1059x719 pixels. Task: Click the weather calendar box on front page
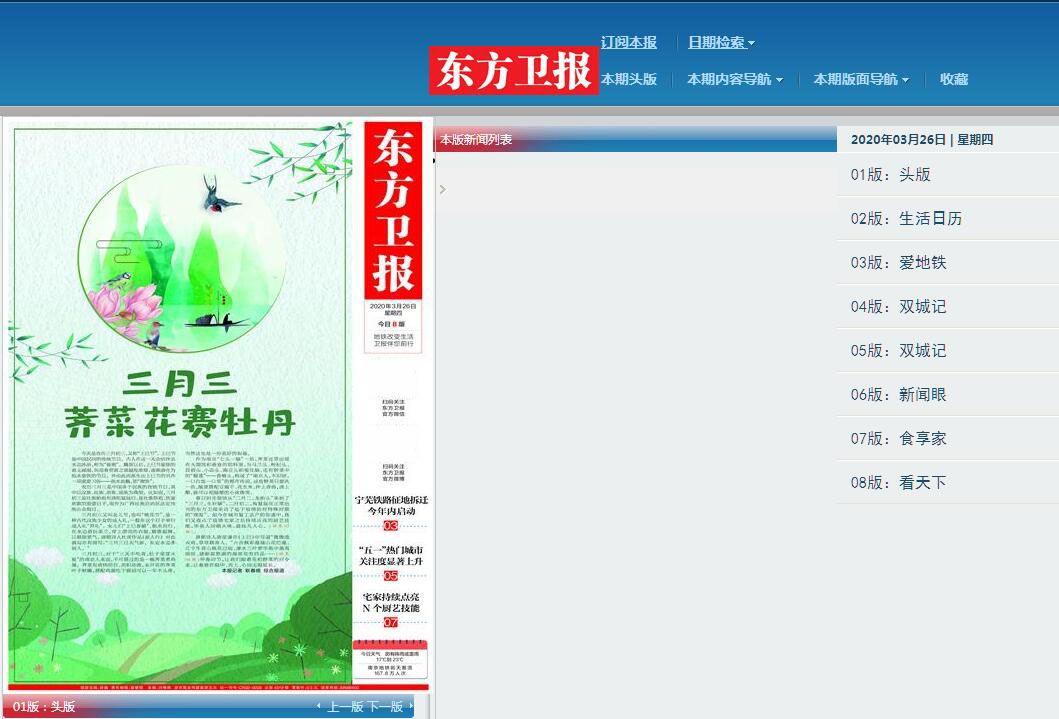[x=390, y=660]
